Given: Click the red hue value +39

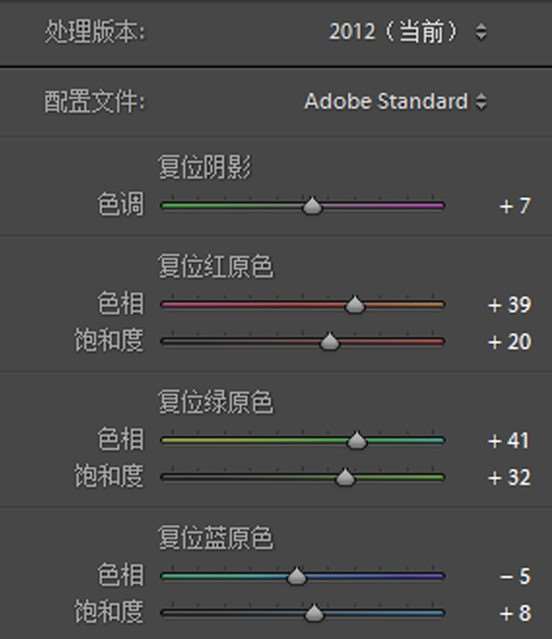Looking at the screenshot, I should click(510, 305).
